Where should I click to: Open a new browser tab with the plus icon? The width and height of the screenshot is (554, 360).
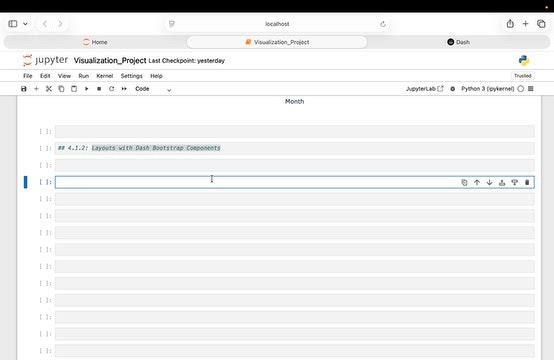tap(525, 24)
